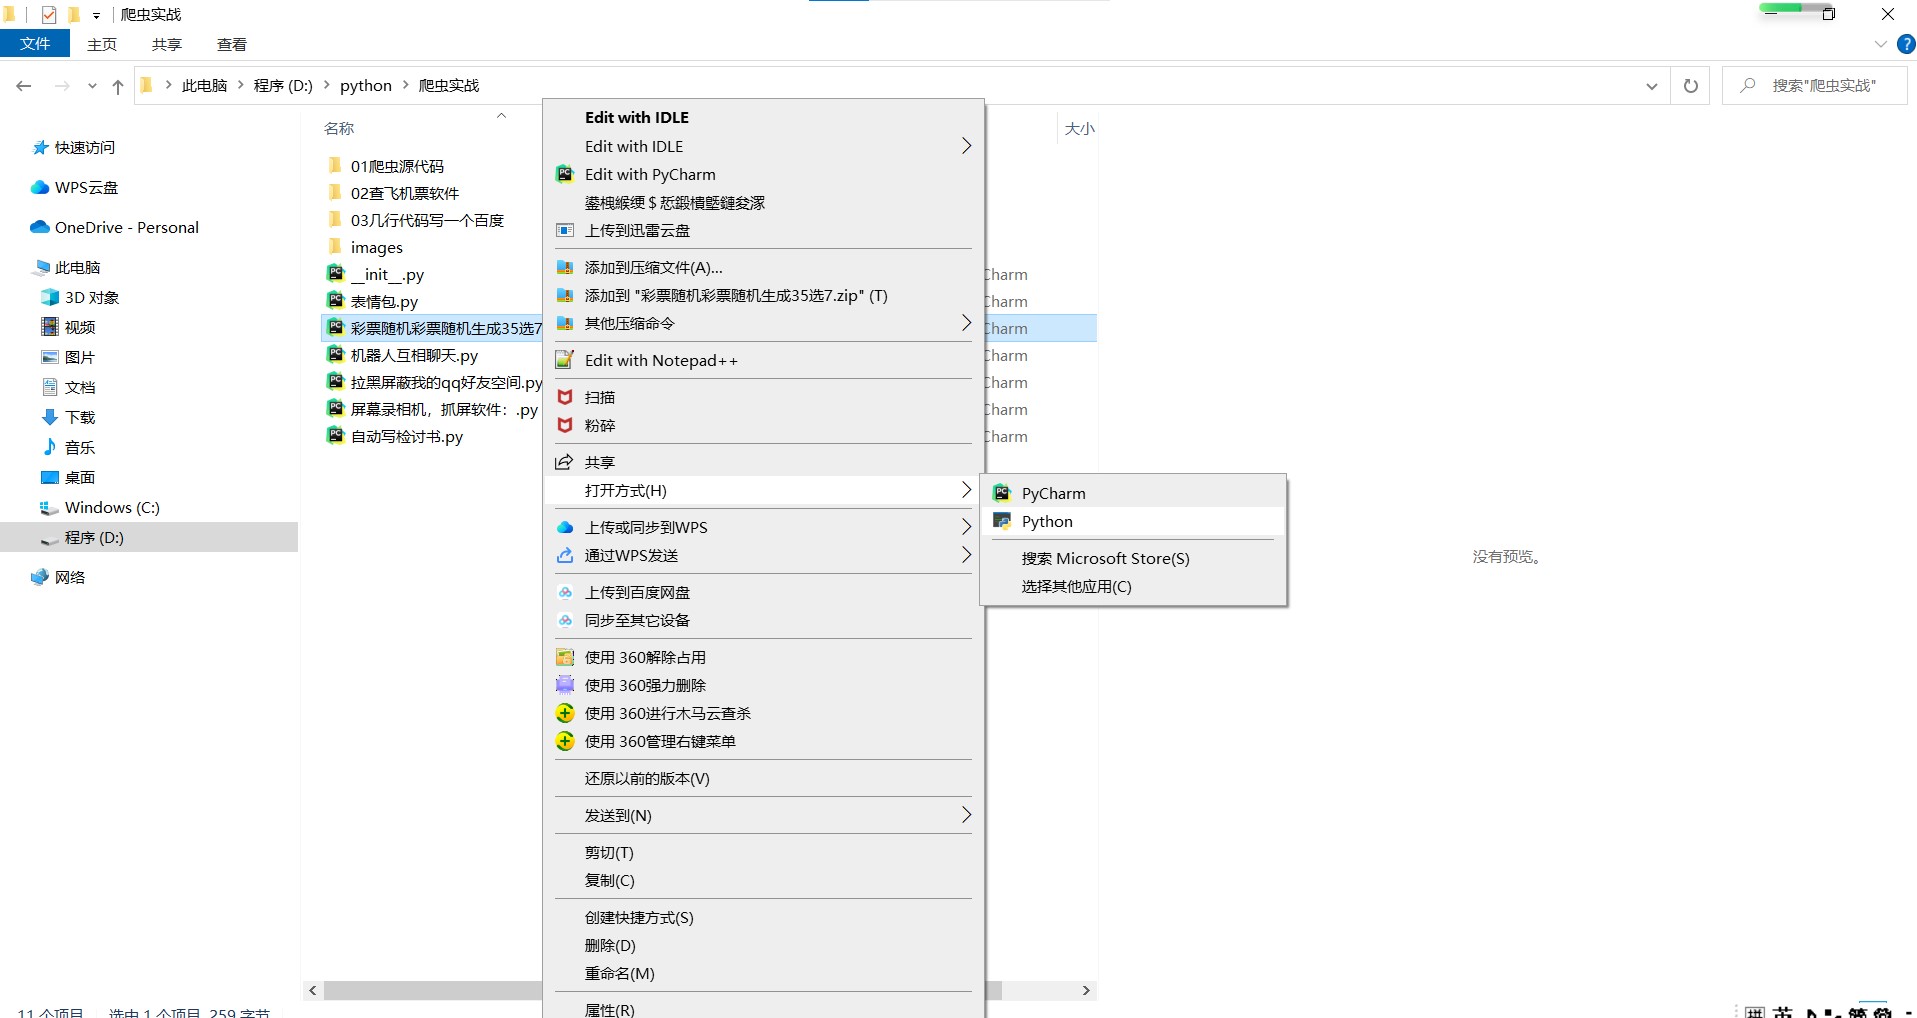The image size is (1917, 1018).
Task: Switch to the 共享 ribbon tab
Action: click(x=167, y=44)
